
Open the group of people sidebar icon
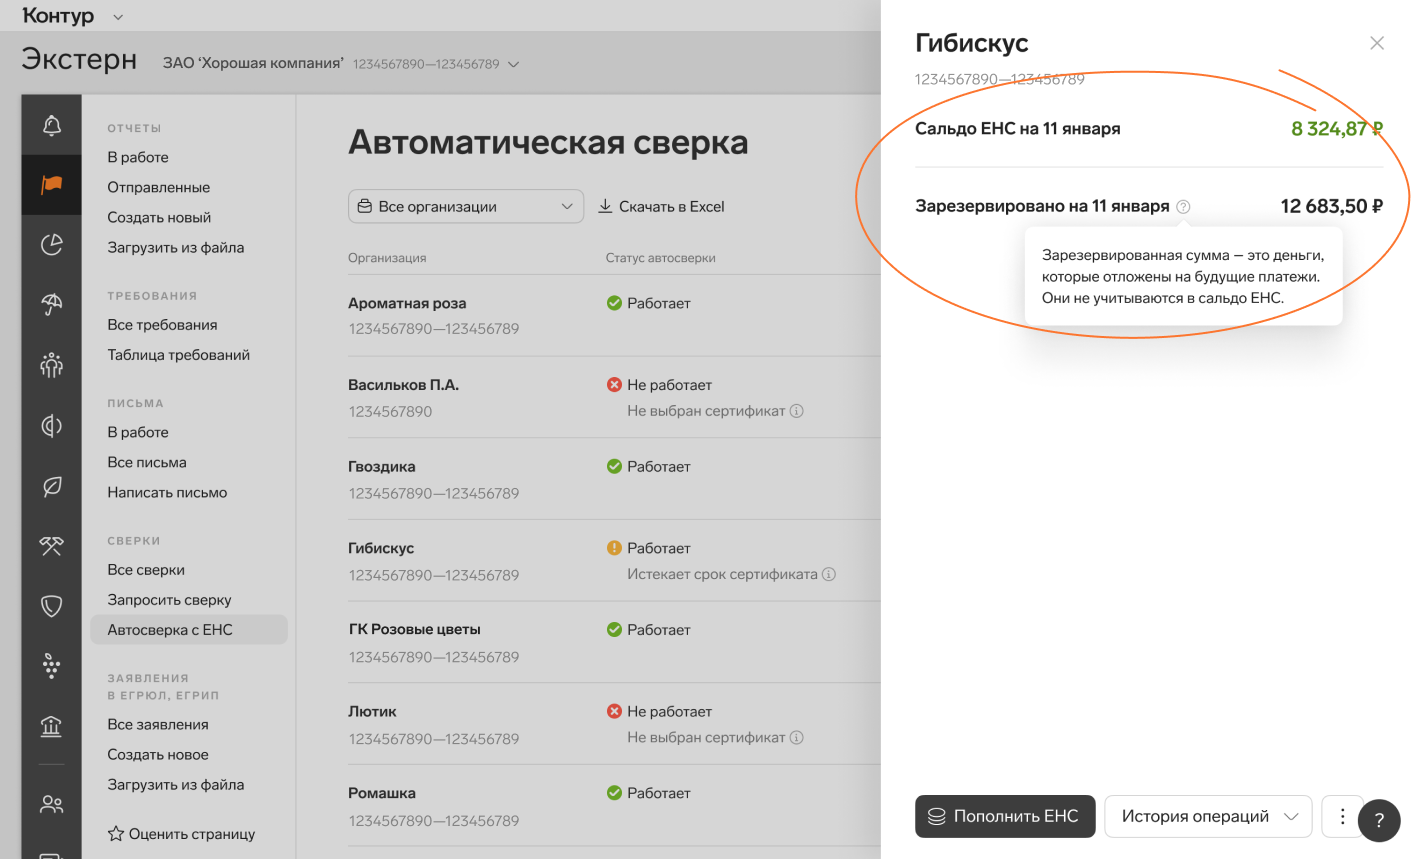coord(51,365)
